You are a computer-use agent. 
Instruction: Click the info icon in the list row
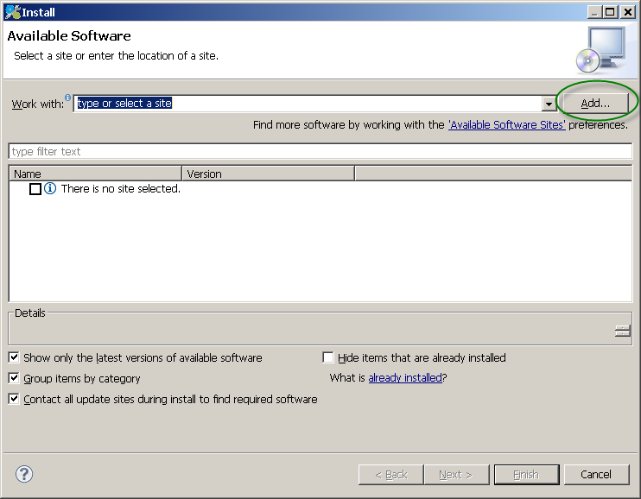pyautogui.click(x=50, y=188)
